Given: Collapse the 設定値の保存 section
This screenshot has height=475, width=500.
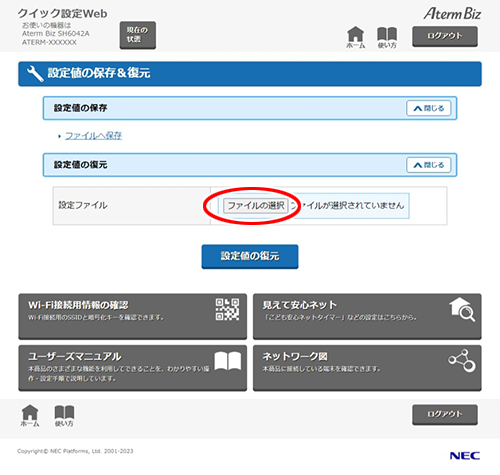Looking at the screenshot, I should 429,108.
